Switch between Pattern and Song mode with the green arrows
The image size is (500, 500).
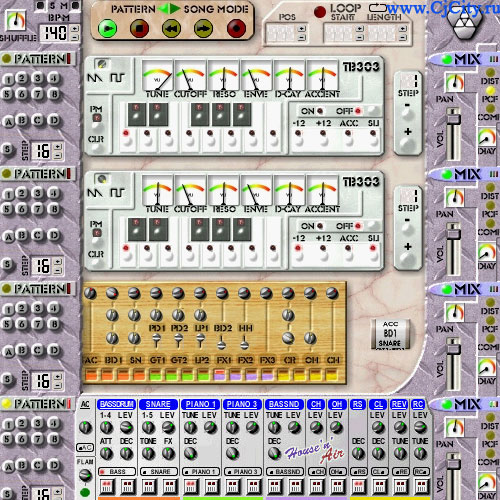tap(169, 9)
